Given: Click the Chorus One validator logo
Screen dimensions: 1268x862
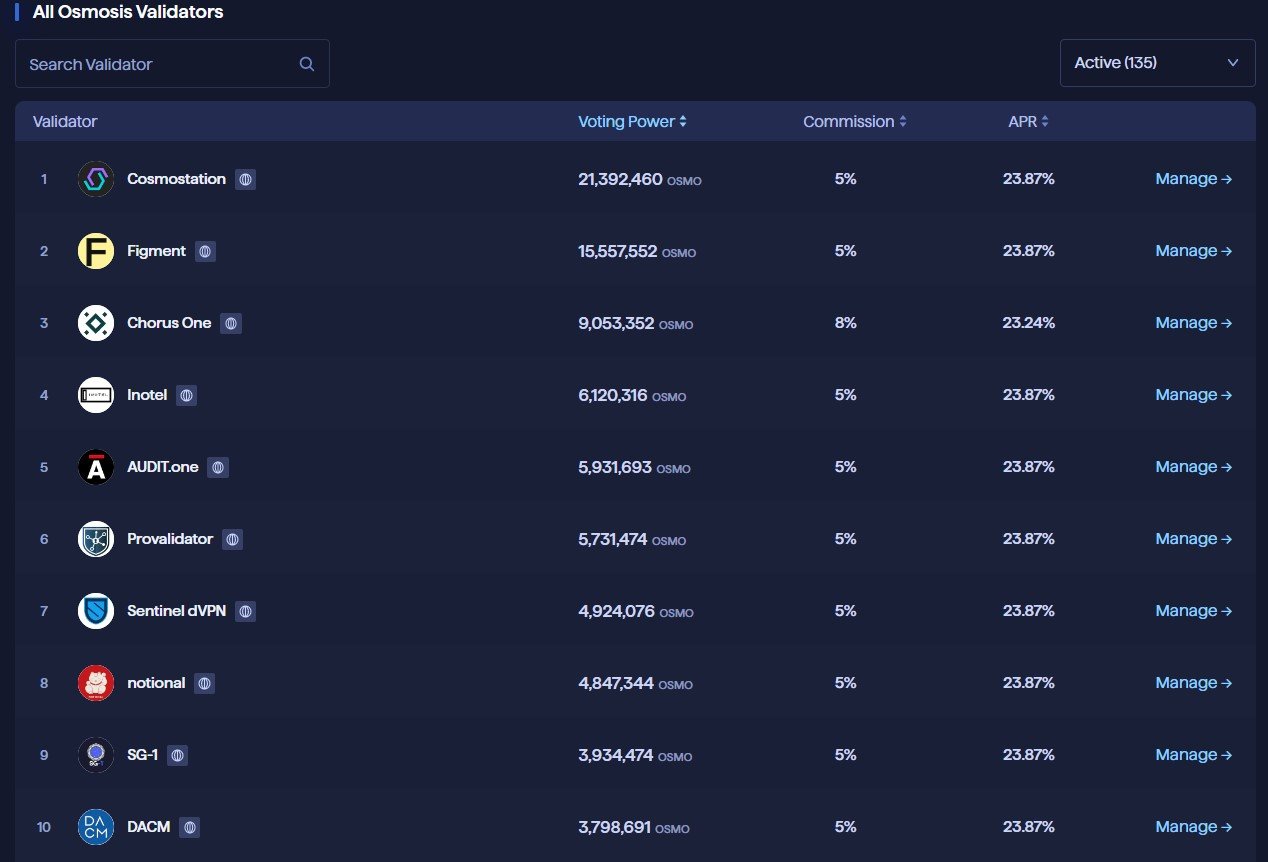Looking at the screenshot, I should coord(96,323).
